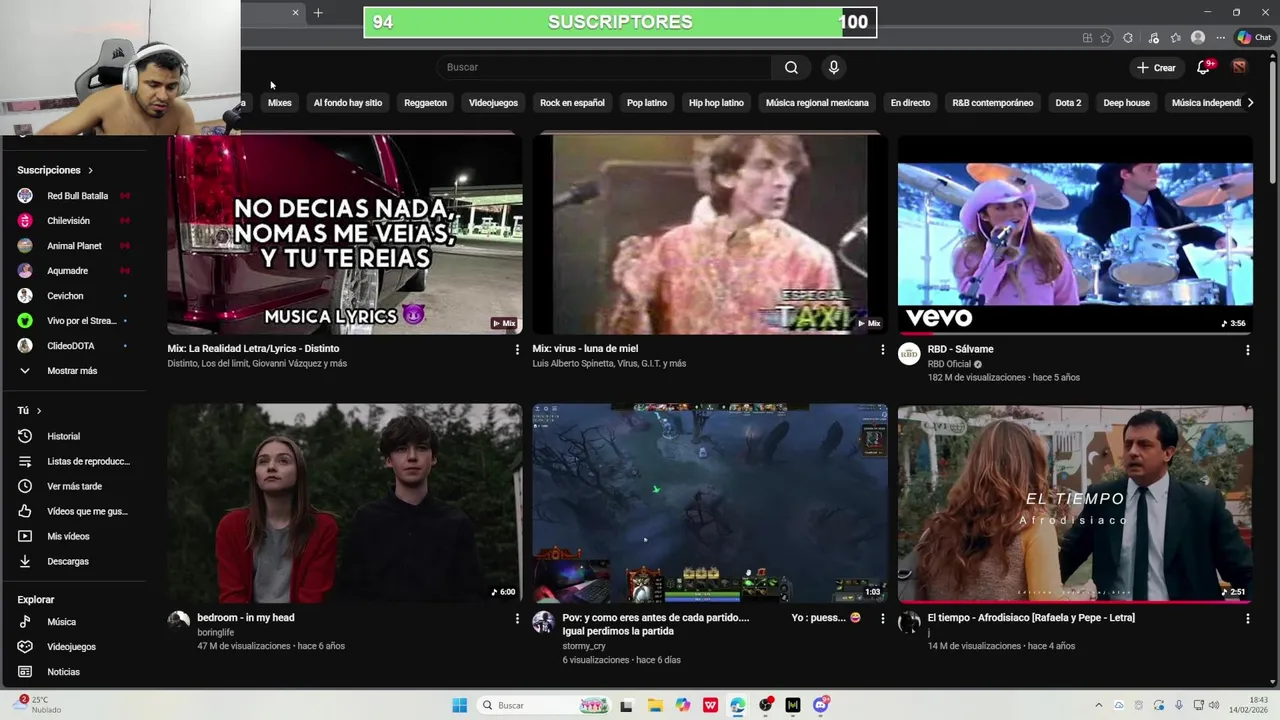Viewport: 1280px width, 720px height.
Task: Open options for bedroom - in my head
Action: pyautogui.click(x=517, y=619)
